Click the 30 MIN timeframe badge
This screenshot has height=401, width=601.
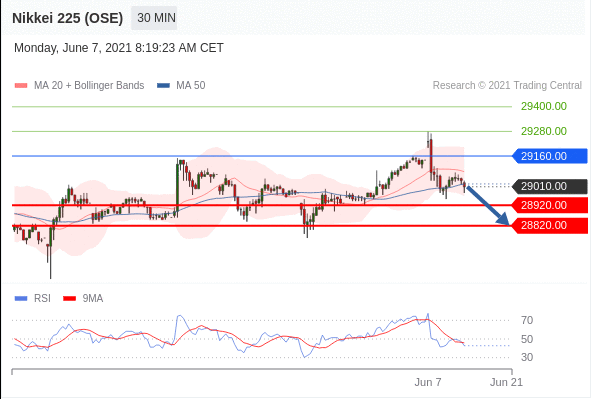154,18
